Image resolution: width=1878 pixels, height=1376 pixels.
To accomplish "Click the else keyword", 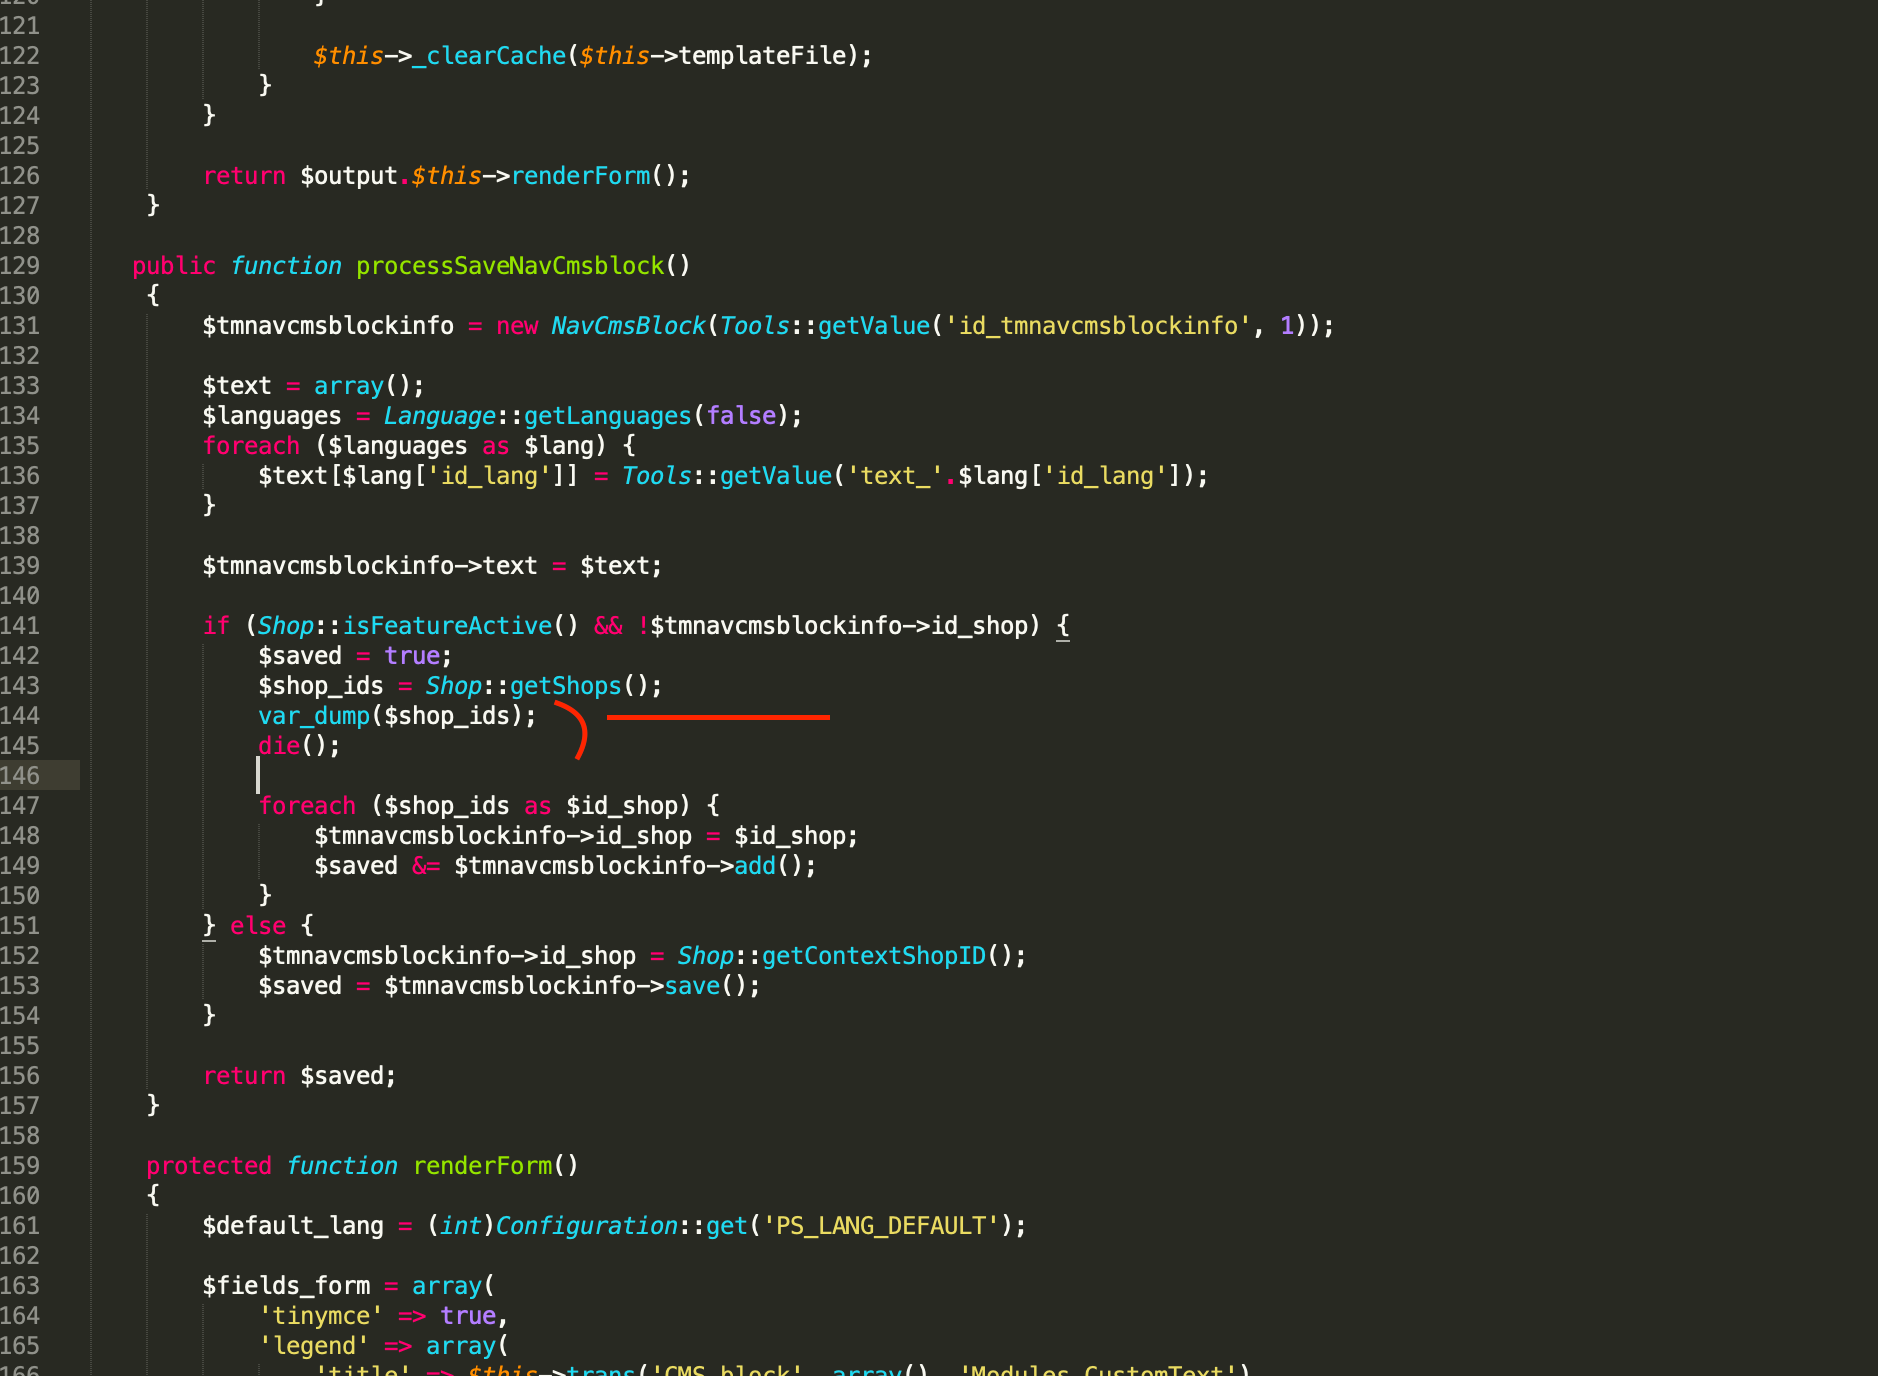I will click(x=258, y=926).
